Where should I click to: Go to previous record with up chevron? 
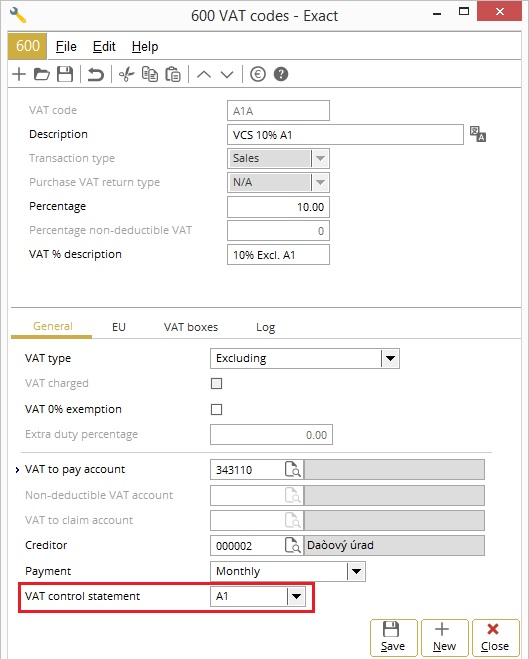pyautogui.click(x=204, y=74)
